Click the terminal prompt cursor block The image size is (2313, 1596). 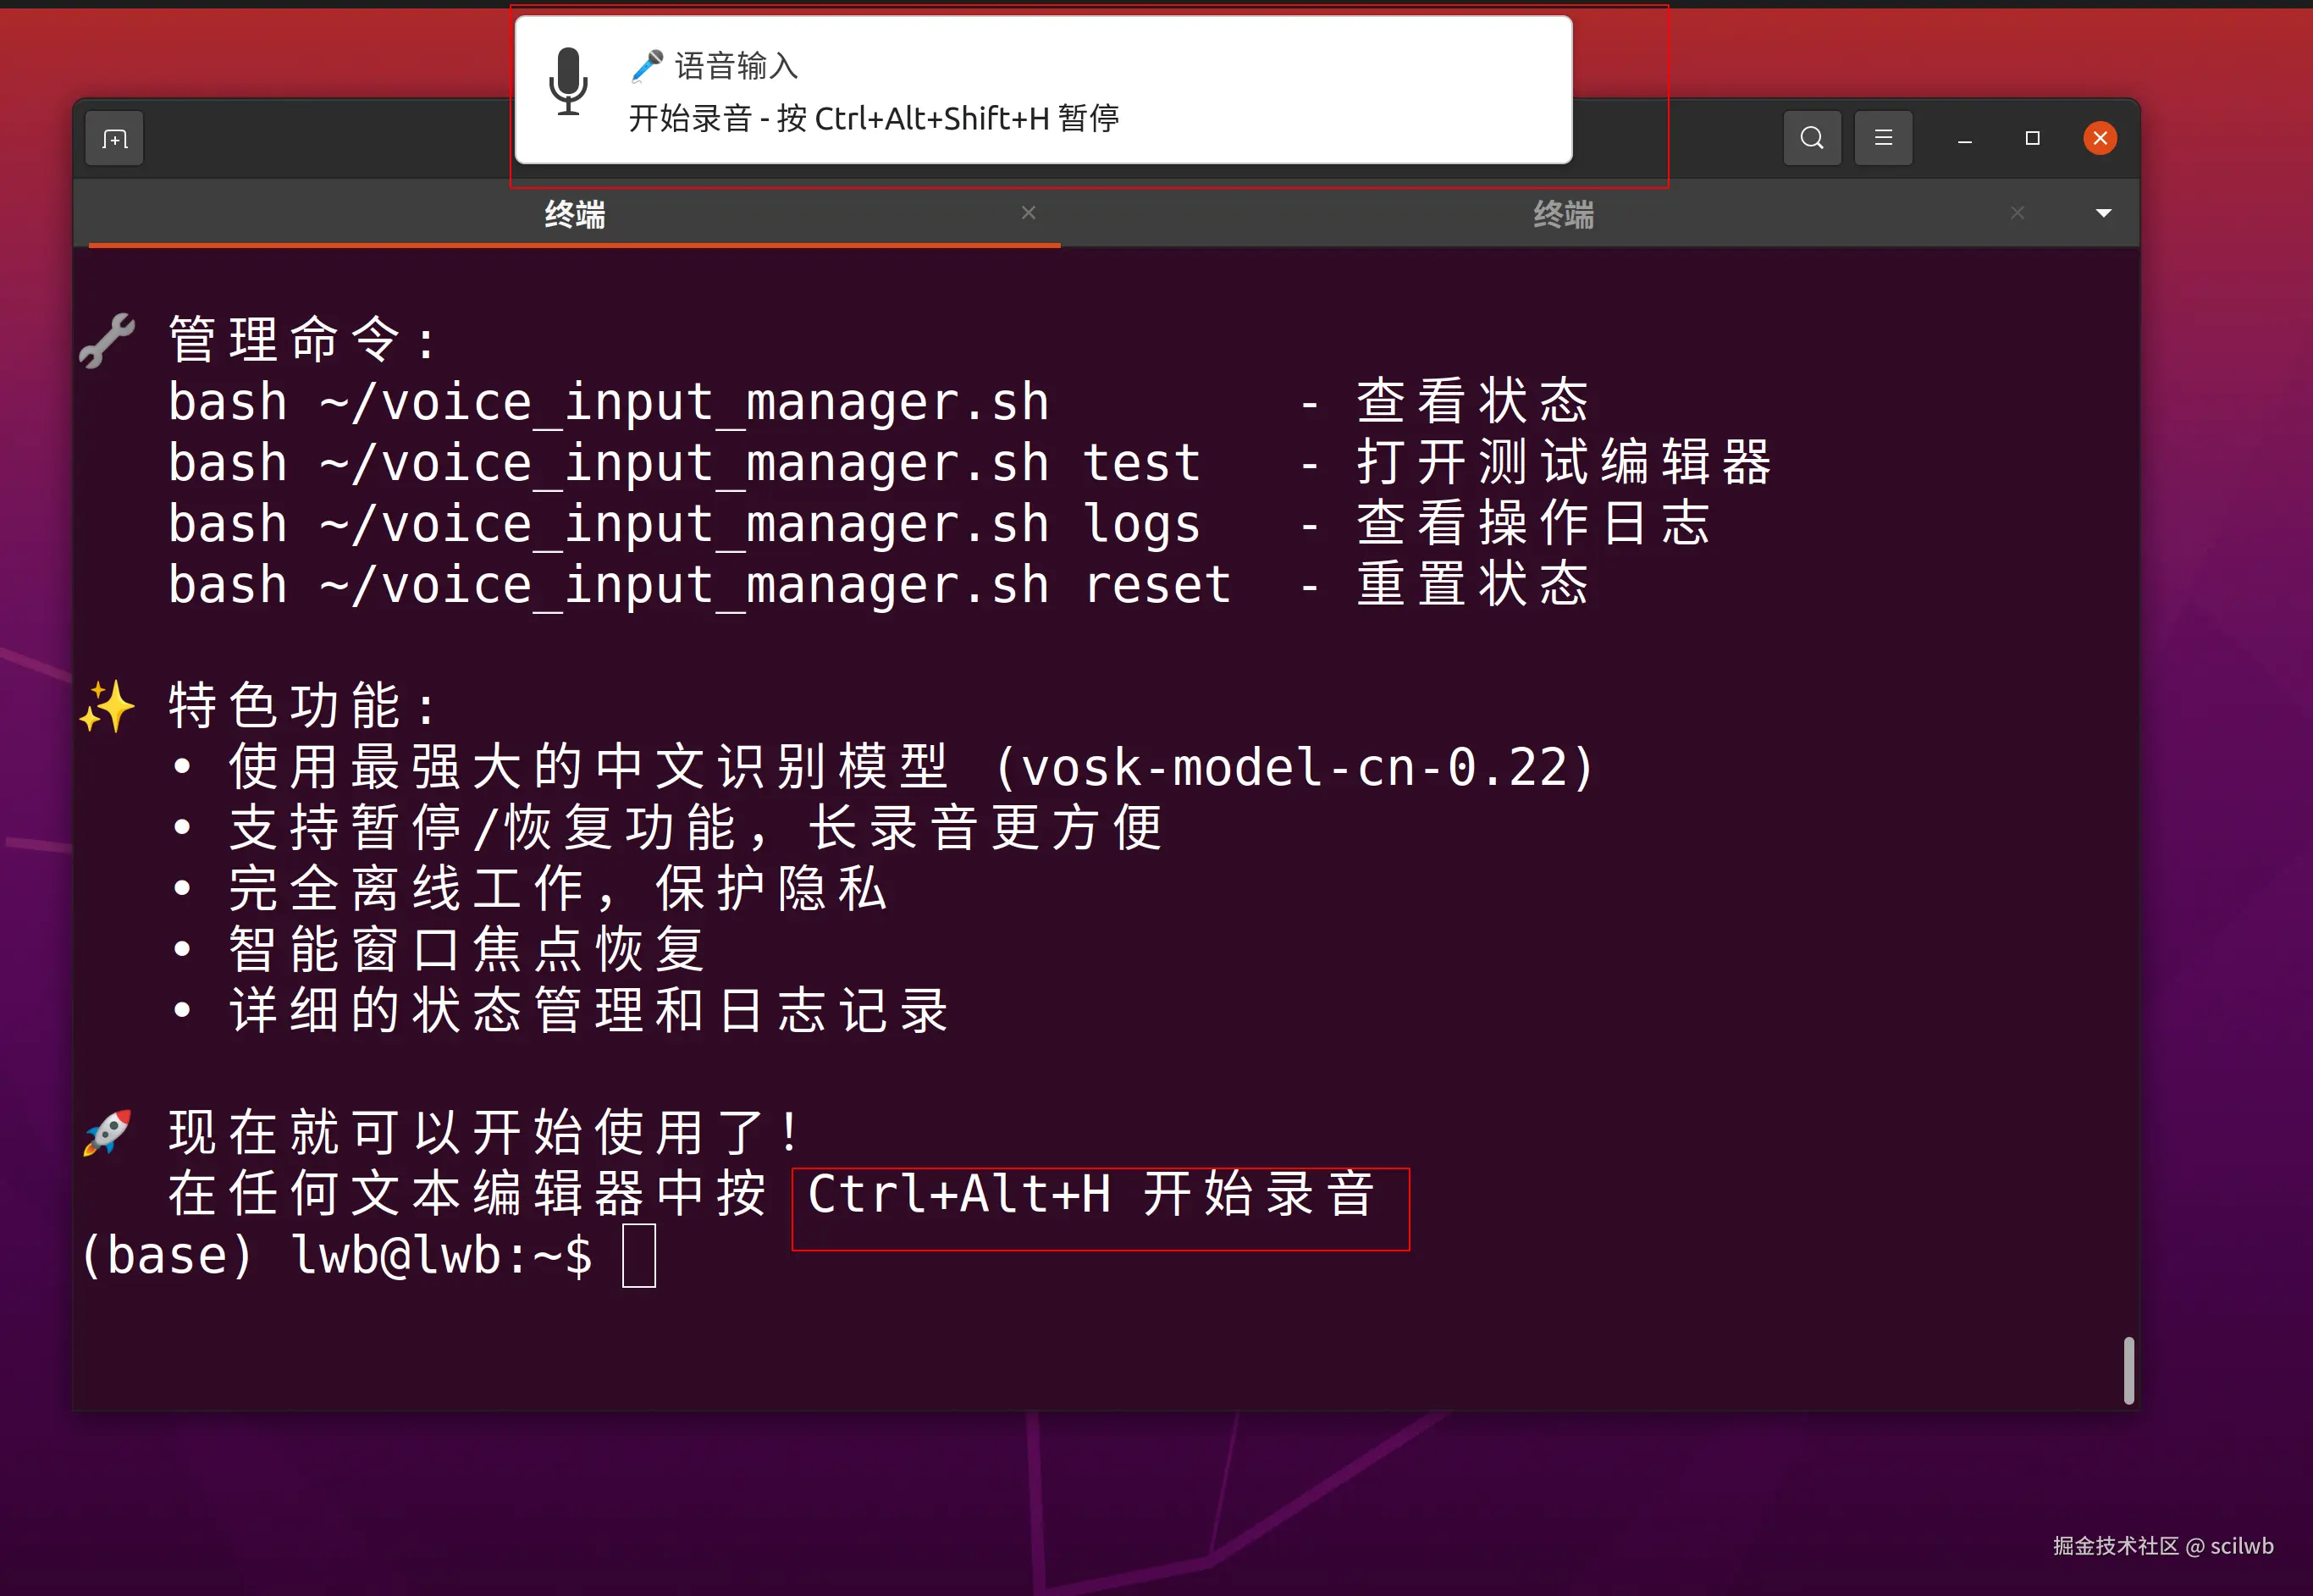[639, 1256]
